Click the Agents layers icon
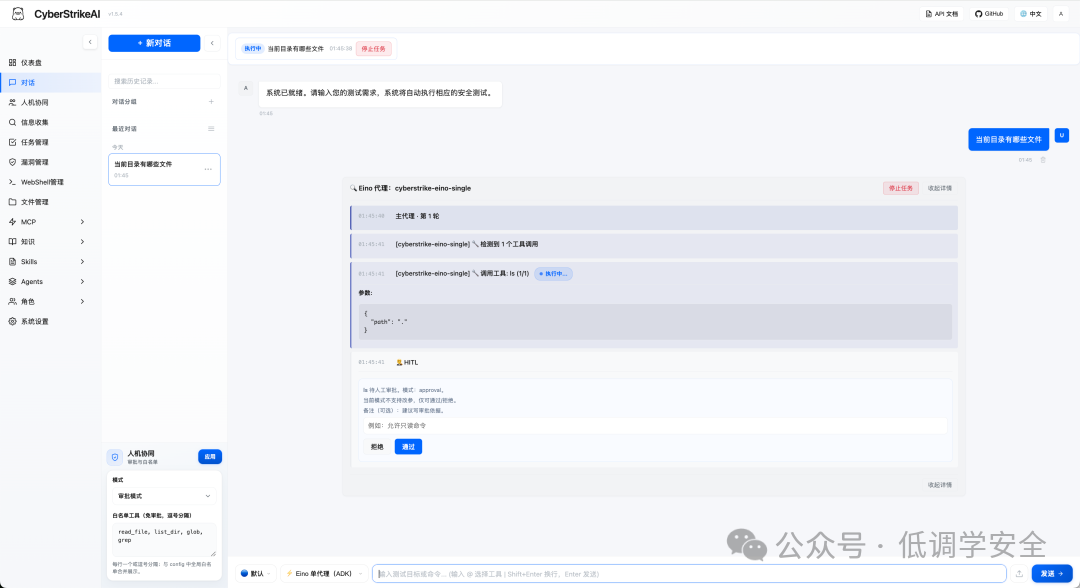Image resolution: width=1080 pixels, height=588 pixels. (x=12, y=282)
